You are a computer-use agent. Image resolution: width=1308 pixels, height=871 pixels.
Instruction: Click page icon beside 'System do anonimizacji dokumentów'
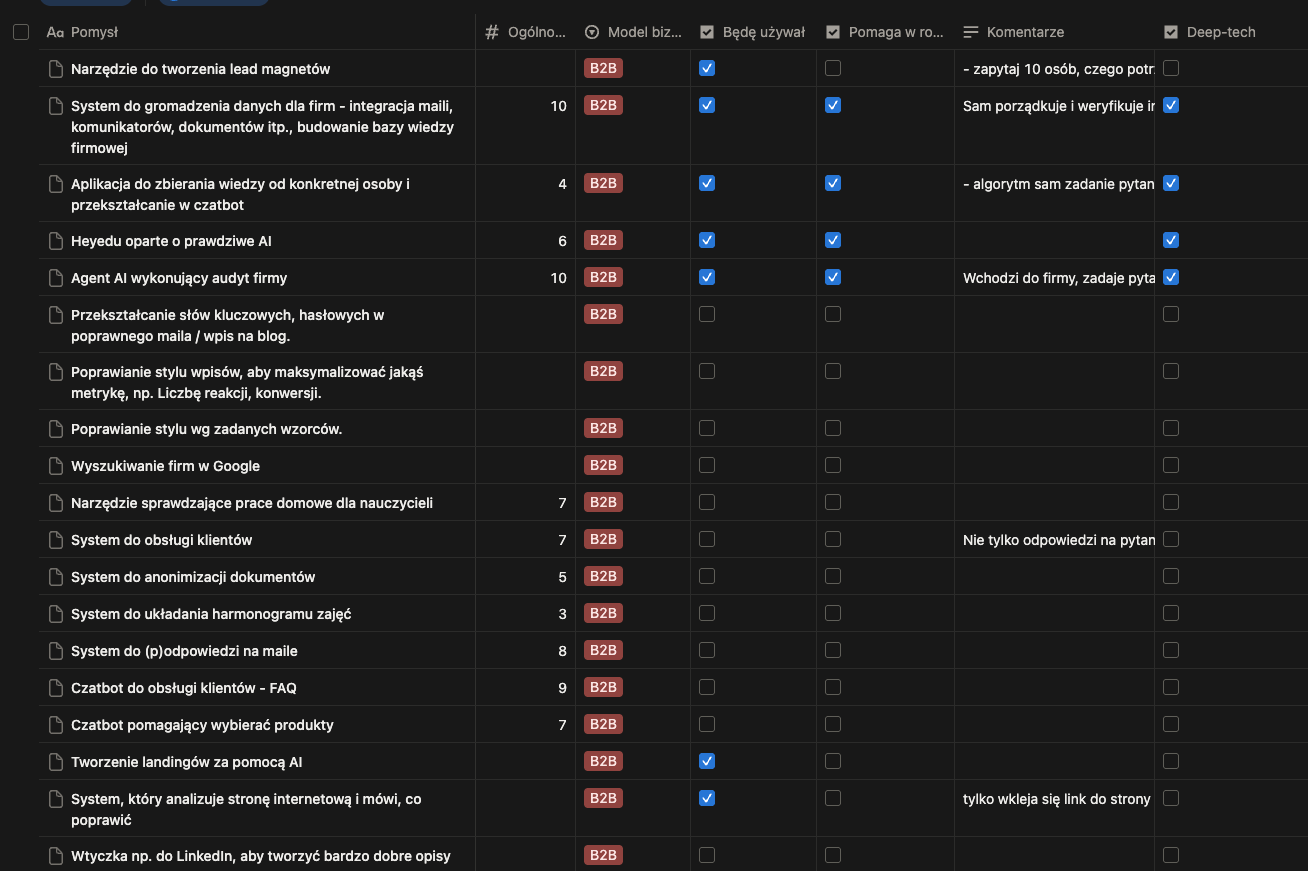[x=57, y=577]
